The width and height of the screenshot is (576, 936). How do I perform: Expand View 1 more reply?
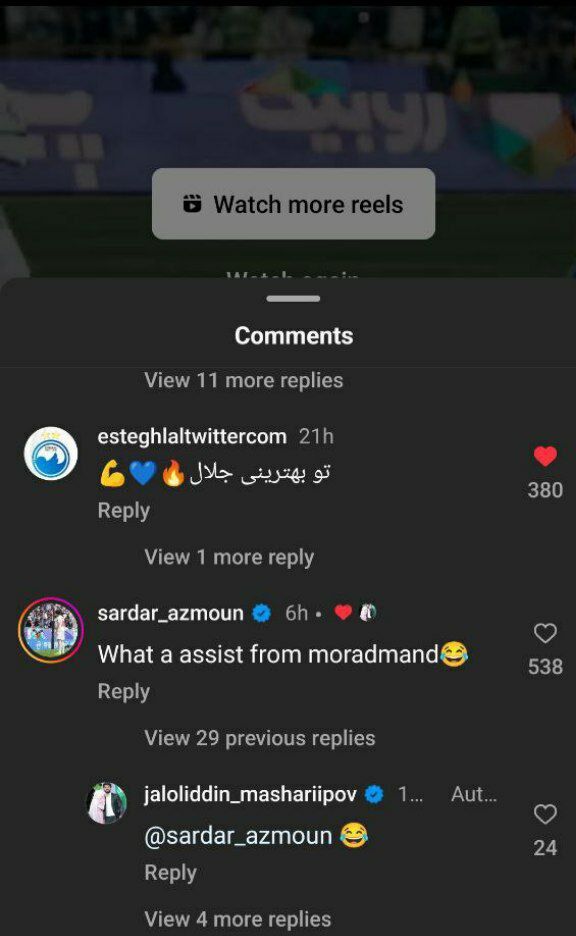[229, 558]
